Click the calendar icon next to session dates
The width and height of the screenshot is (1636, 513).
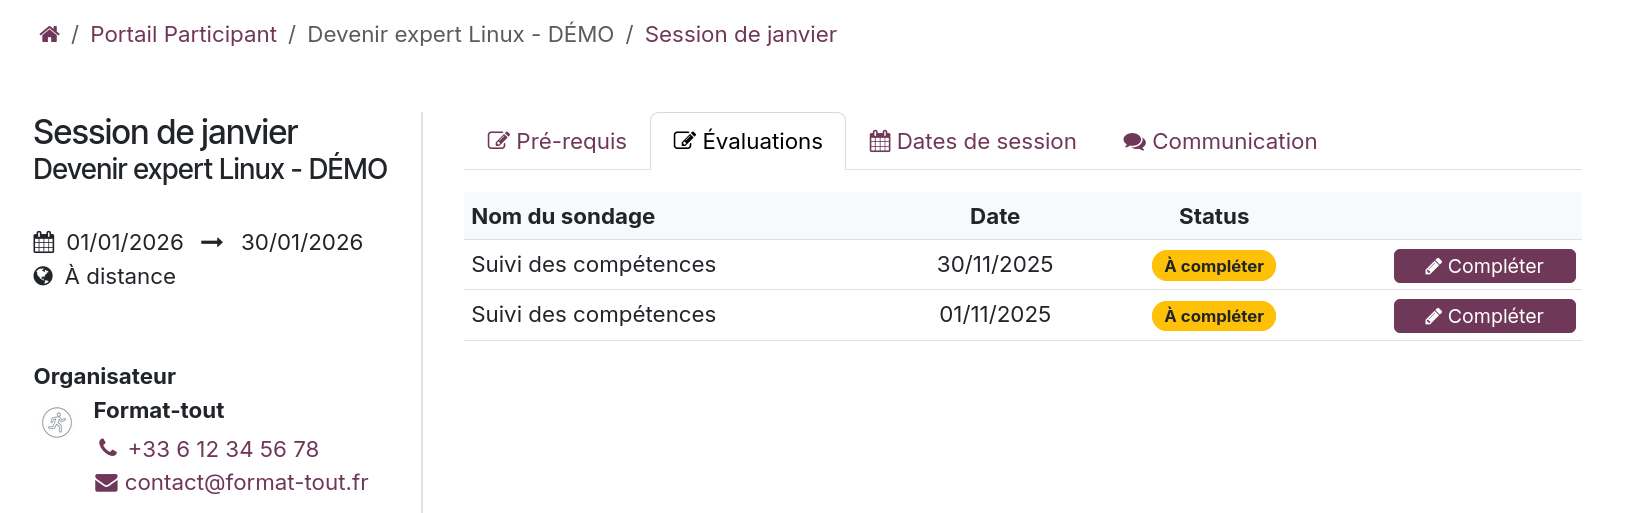(44, 242)
